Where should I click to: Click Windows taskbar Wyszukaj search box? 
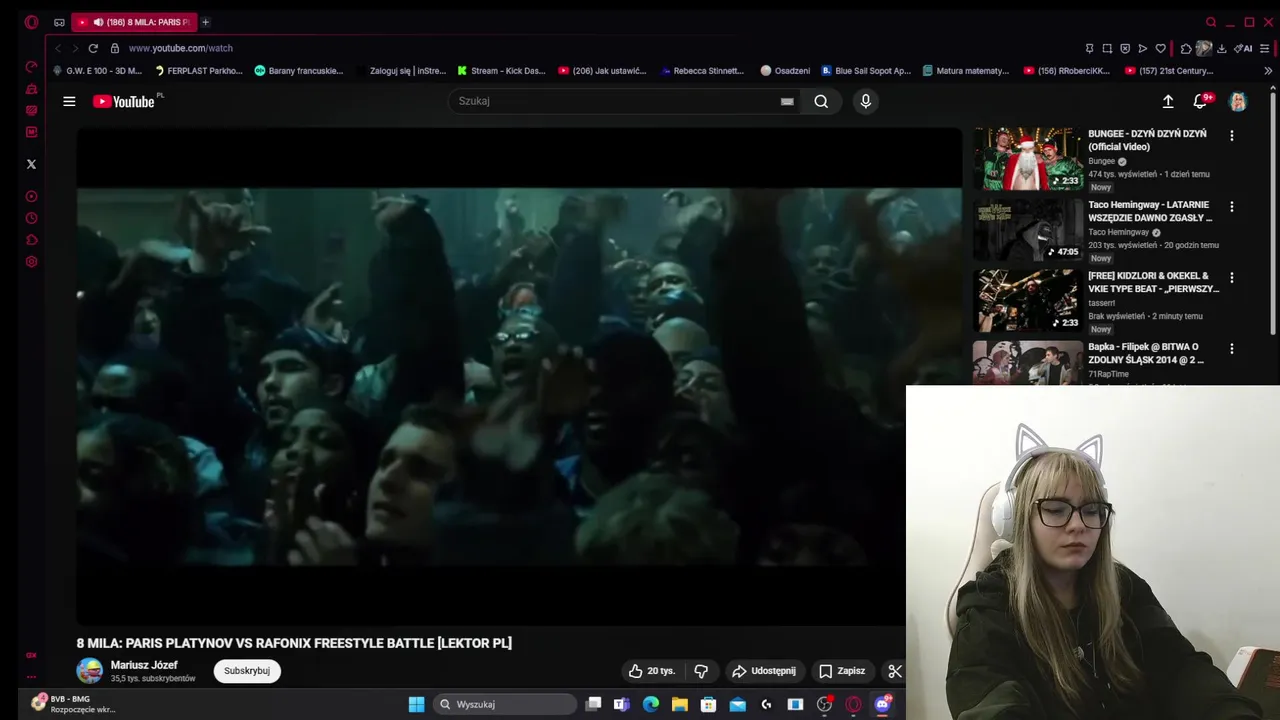click(x=504, y=704)
